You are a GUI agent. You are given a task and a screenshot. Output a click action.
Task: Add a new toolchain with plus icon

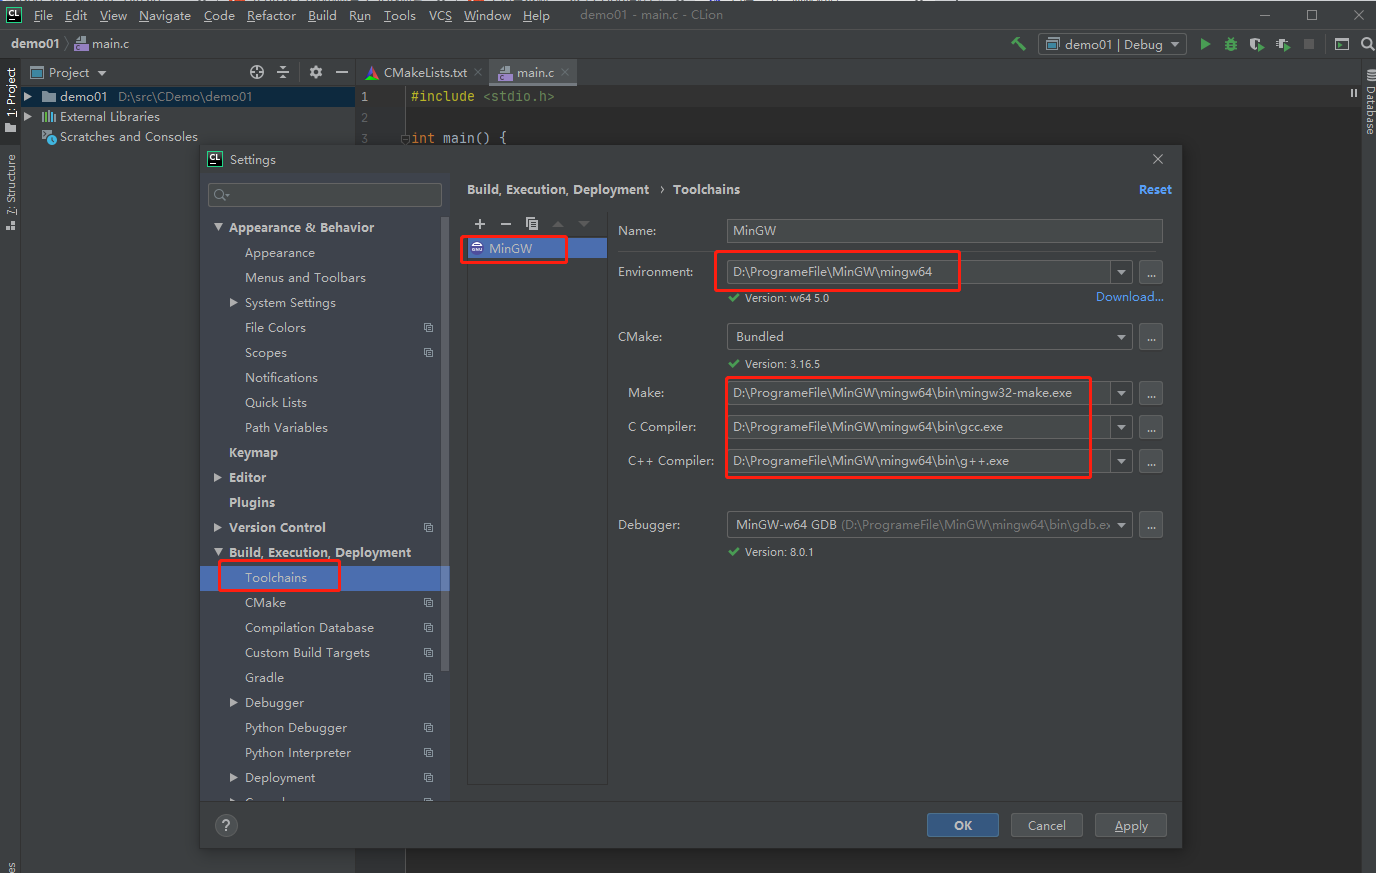click(x=480, y=223)
